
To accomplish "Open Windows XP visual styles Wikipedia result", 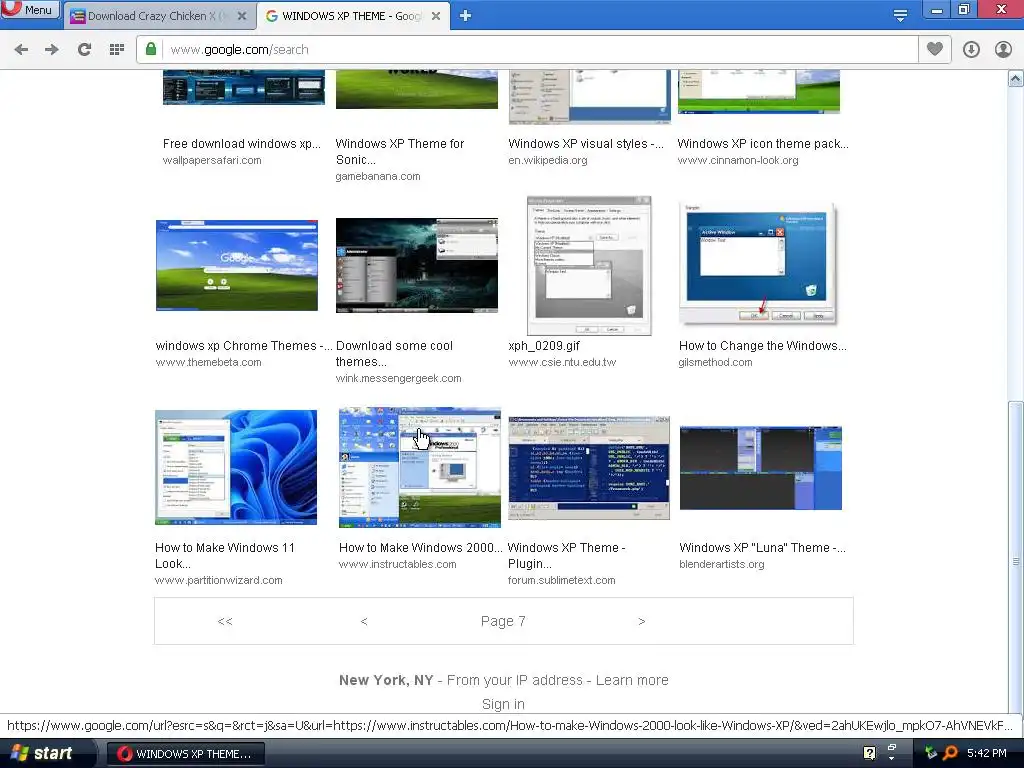I will [586, 144].
